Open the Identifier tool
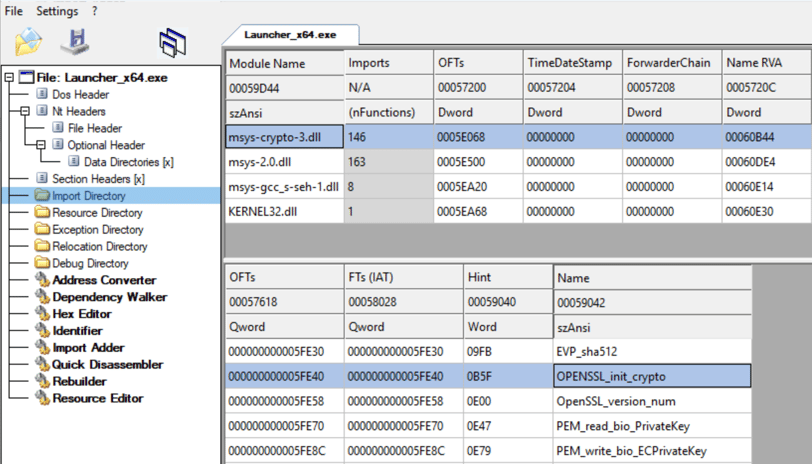 pyautogui.click(x=77, y=331)
